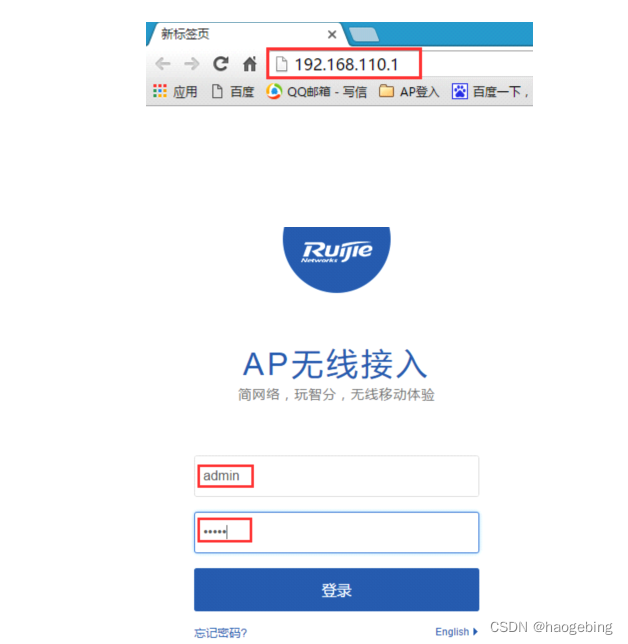Open the 忘记密码? link
The width and height of the screenshot is (628, 644).
click(221, 632)
